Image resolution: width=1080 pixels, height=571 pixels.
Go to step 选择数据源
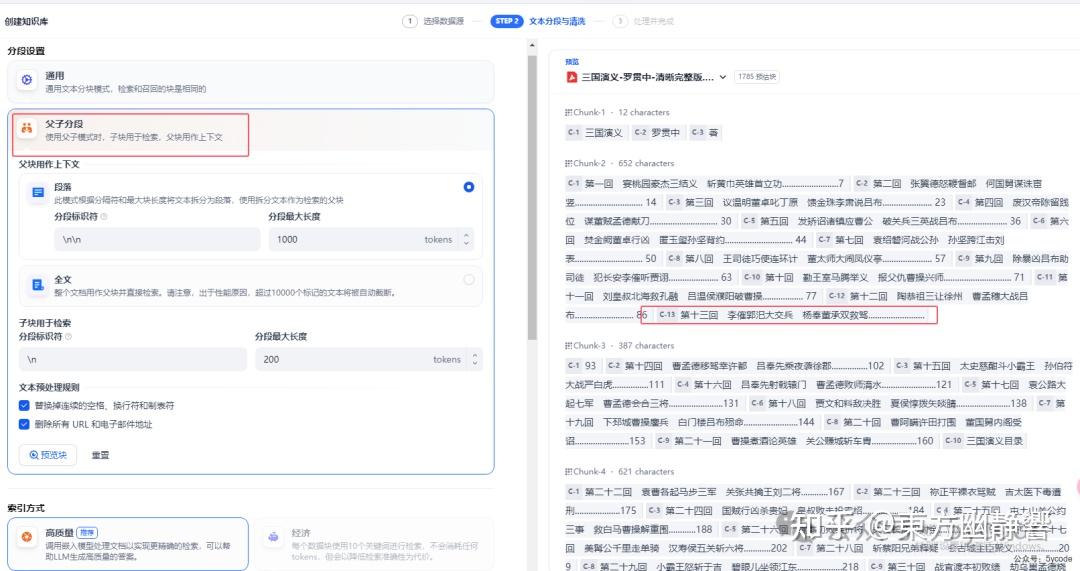[443, 21]
